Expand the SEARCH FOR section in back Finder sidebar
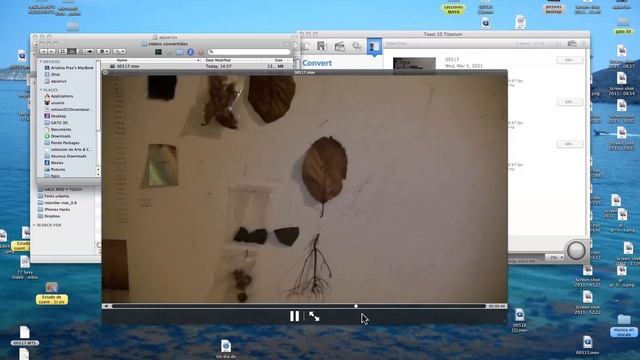The image size is (640, 360). (x=34, y=225)
